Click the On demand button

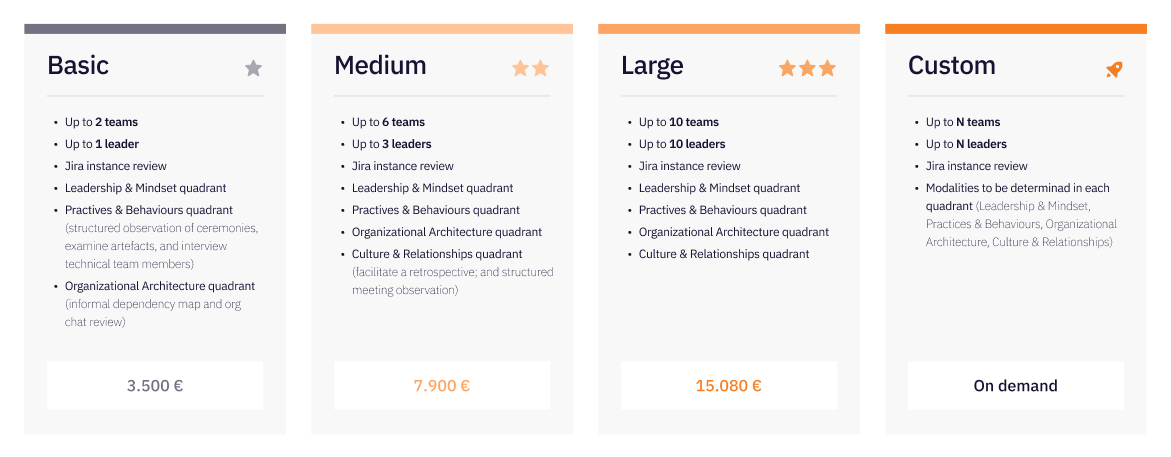[x=1016, y=385]
